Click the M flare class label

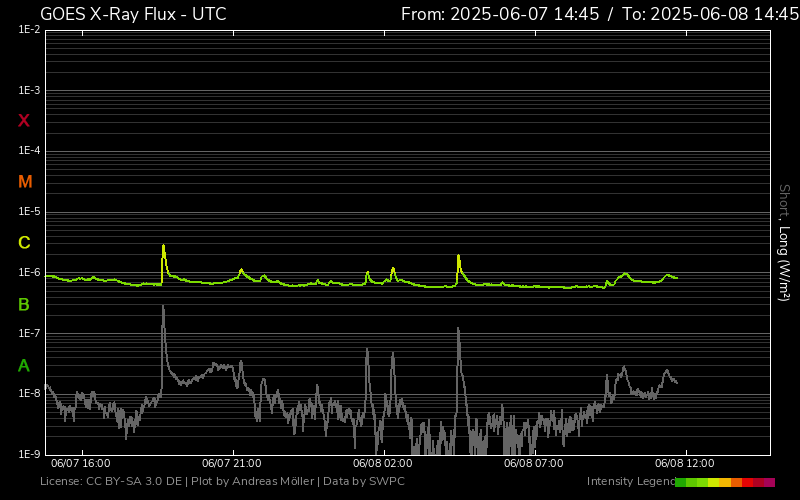(x=25, y=182)
